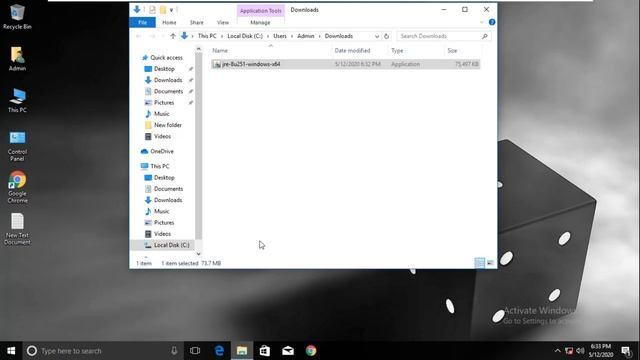This screenshot has height=360, width=640.
Task: Refresh the Downloads folder view
Action: 387,36
